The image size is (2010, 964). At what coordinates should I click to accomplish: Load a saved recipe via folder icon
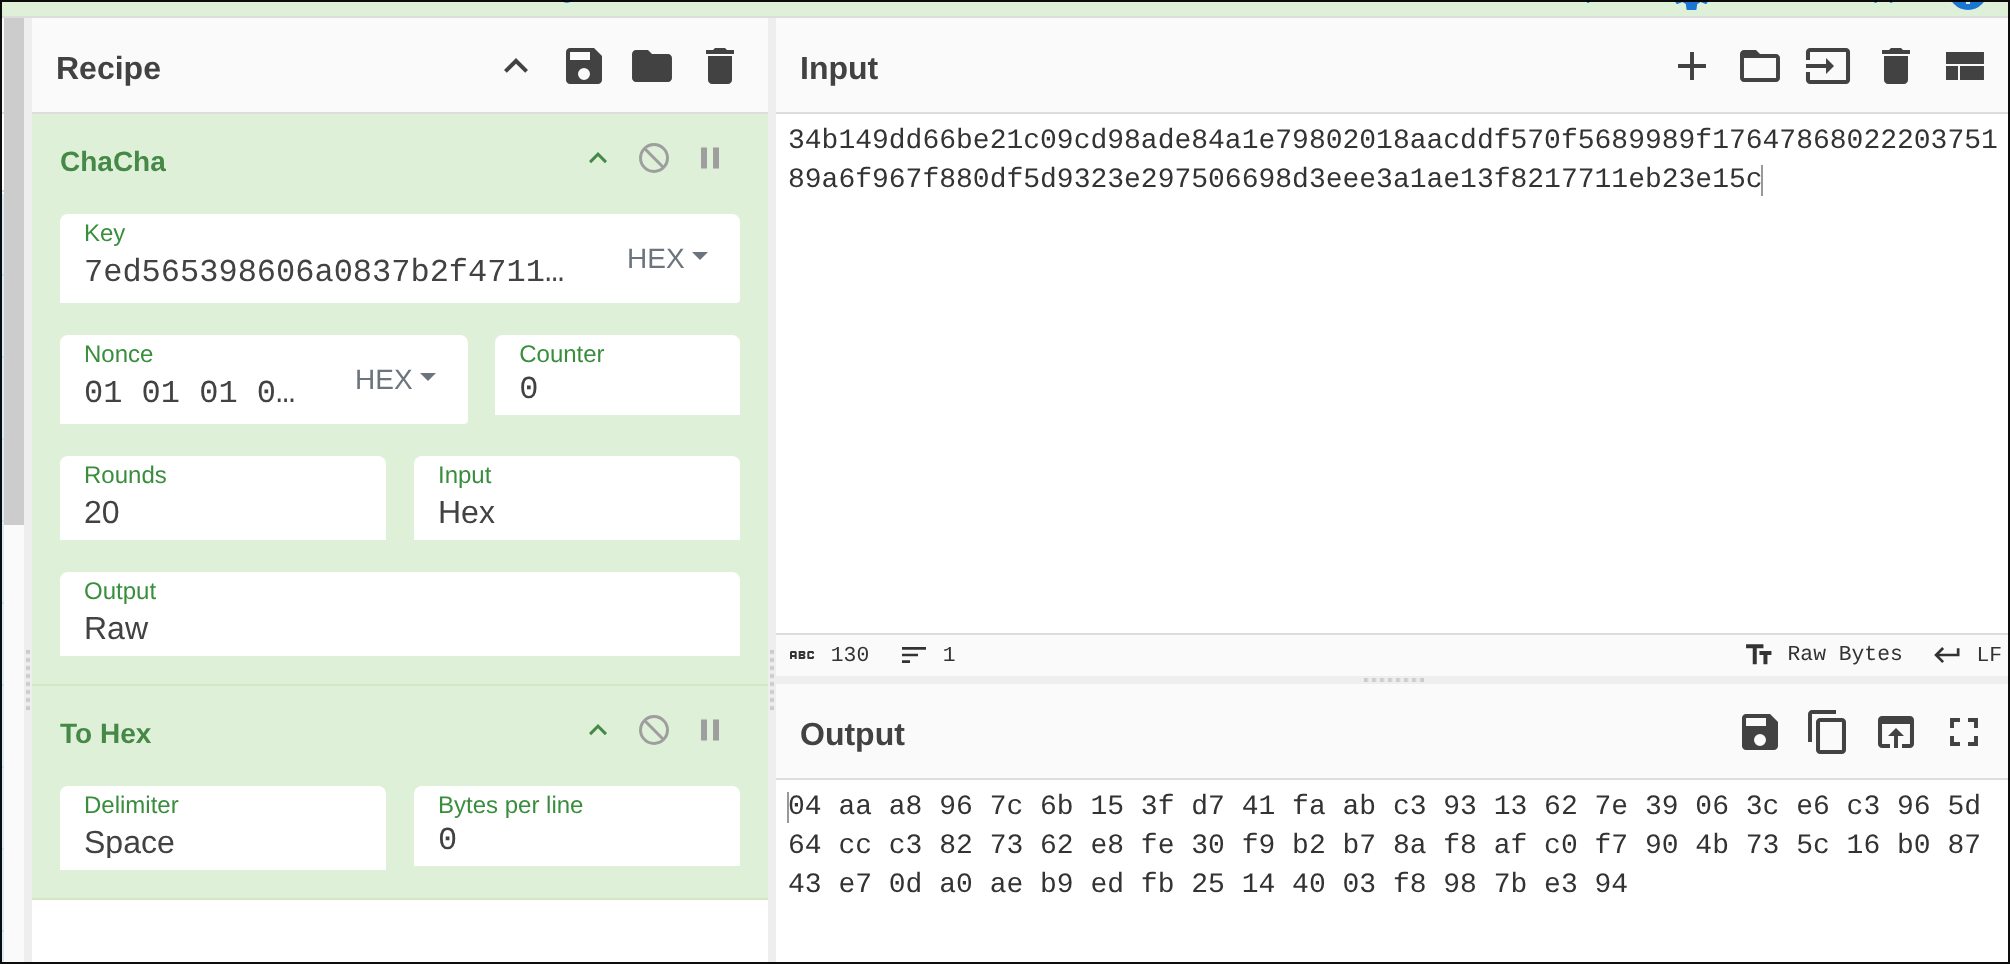point(651,67)
